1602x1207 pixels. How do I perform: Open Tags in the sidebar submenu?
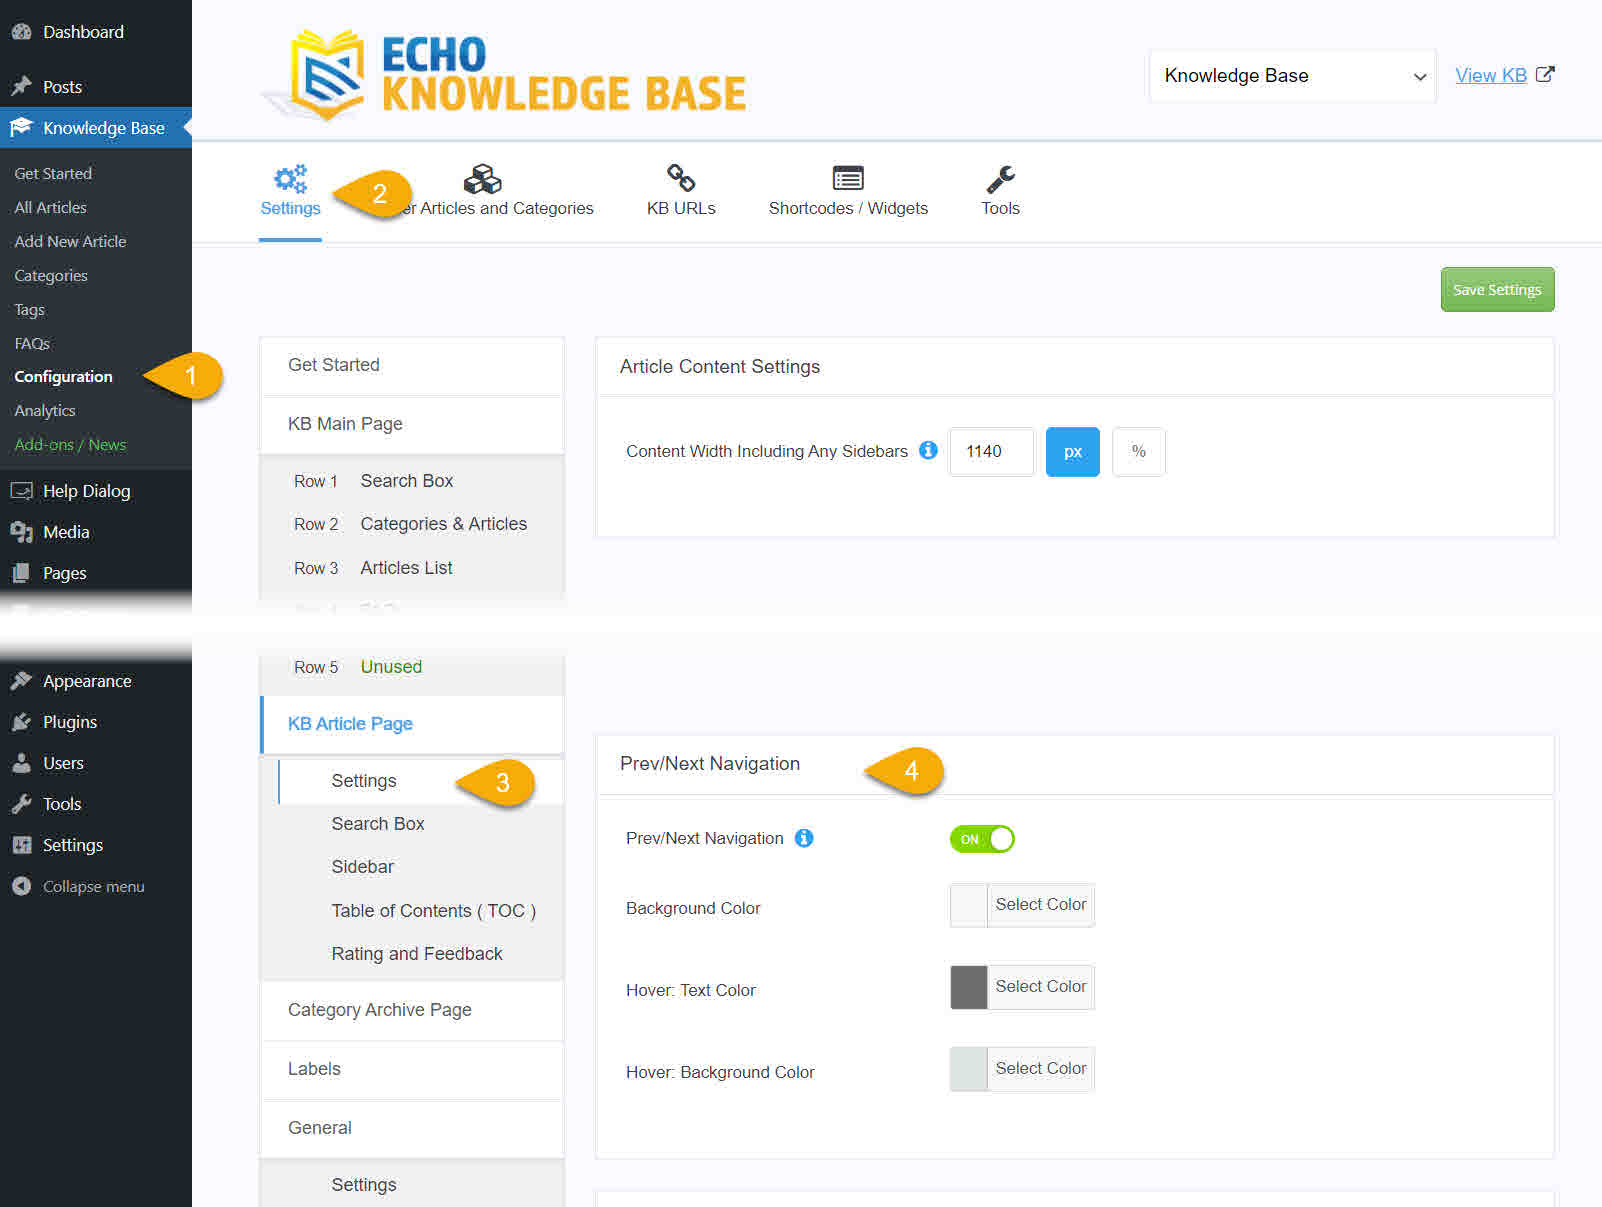(x=29, y=310)
